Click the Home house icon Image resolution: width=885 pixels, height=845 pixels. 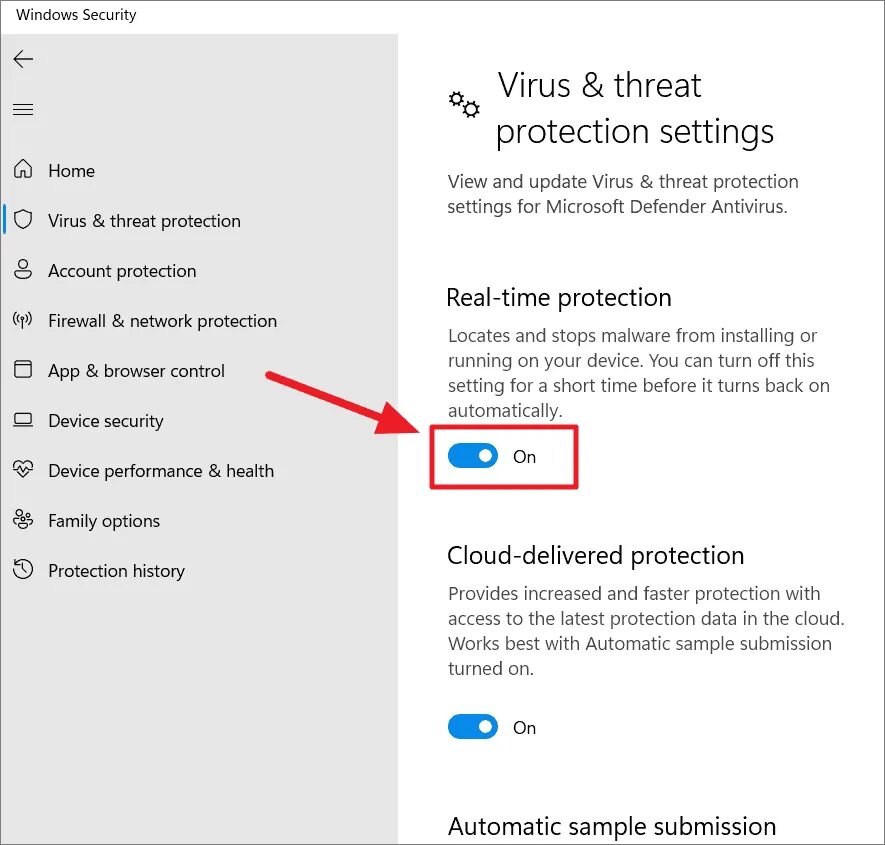(x=23, y=170)
